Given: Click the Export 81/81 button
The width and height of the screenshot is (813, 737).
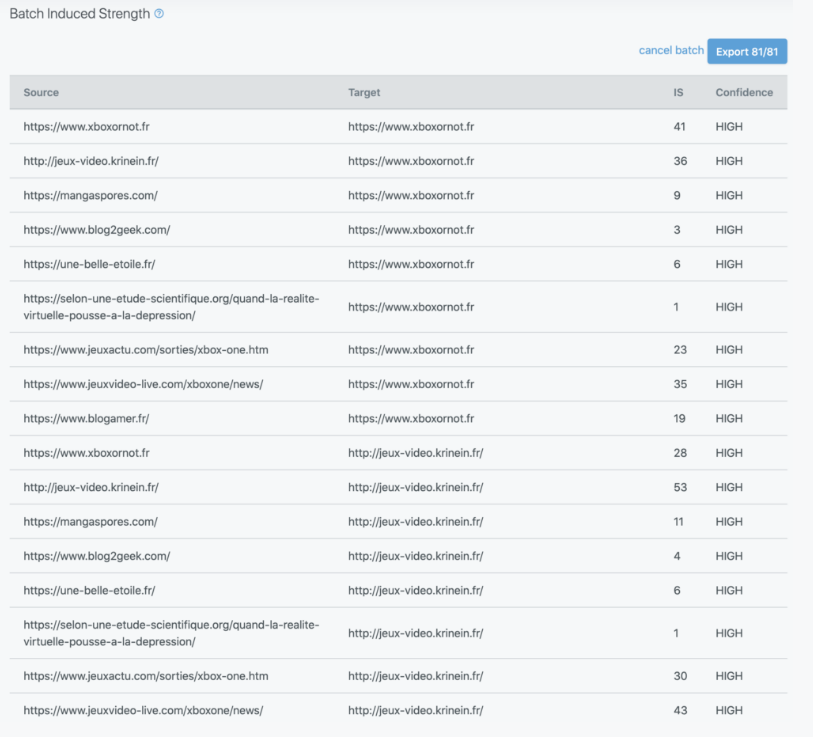Looking at the screenshot, I should (747, 51).
